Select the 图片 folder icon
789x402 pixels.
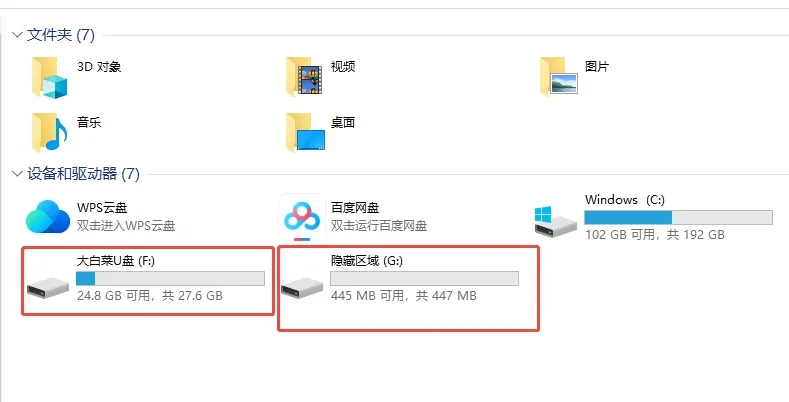[559, 76]
